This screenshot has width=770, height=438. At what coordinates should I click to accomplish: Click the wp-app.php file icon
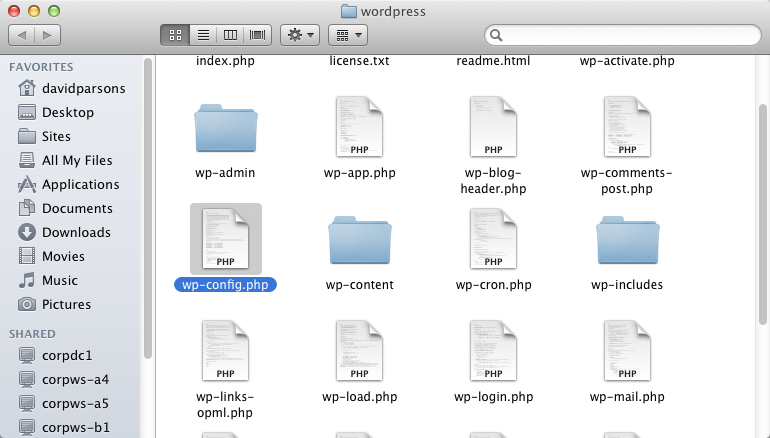point(360,127)
